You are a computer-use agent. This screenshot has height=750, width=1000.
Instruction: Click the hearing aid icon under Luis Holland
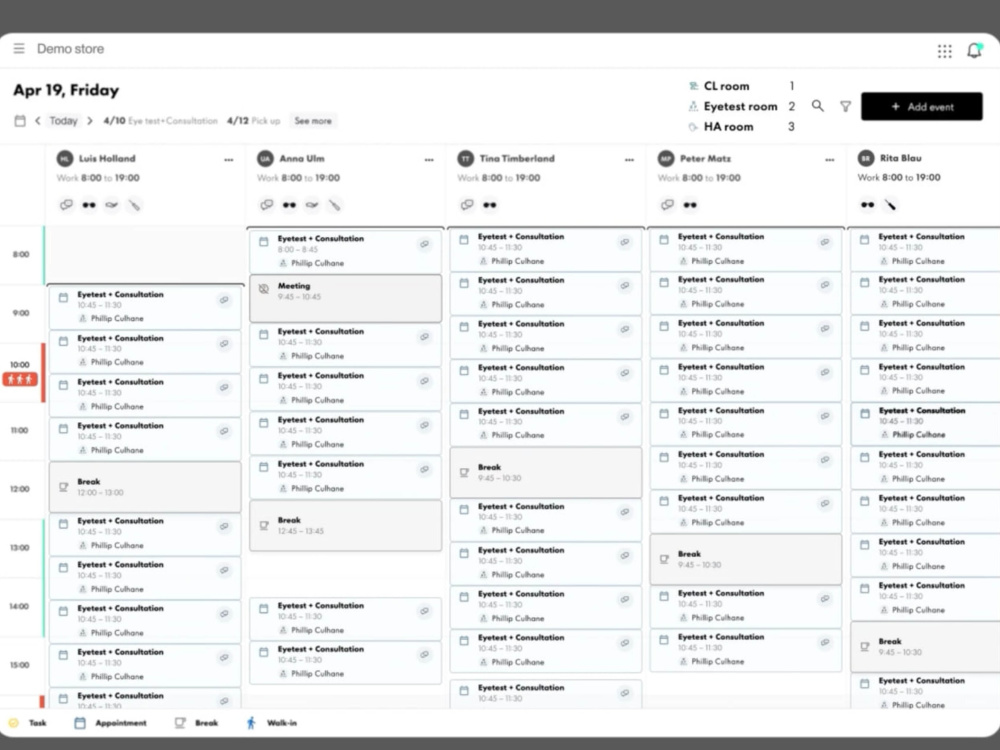coord(112,205)
